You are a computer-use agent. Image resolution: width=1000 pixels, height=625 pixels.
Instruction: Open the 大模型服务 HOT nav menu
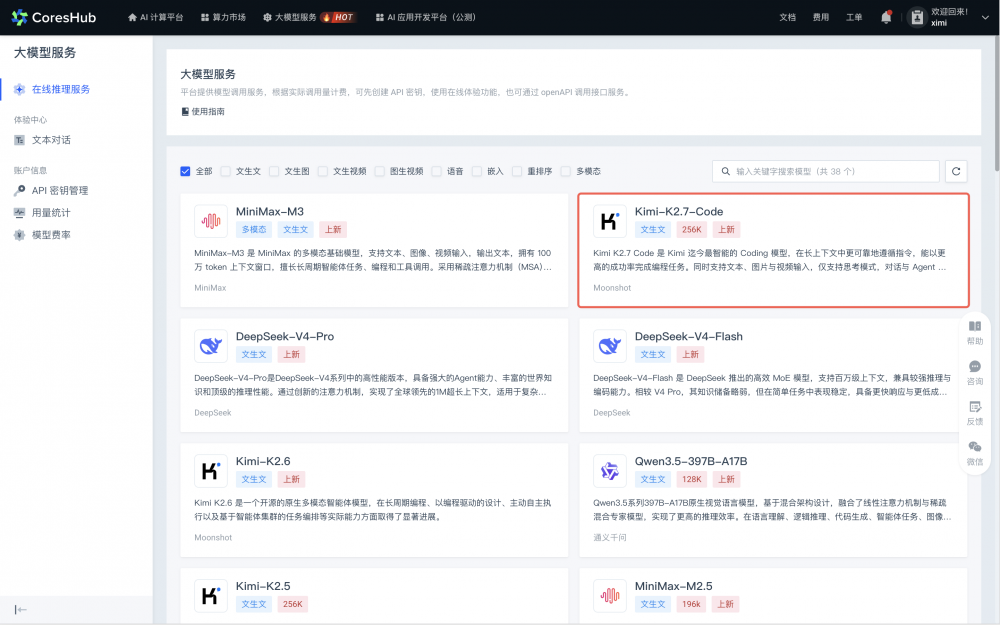(x=309, y=17)
